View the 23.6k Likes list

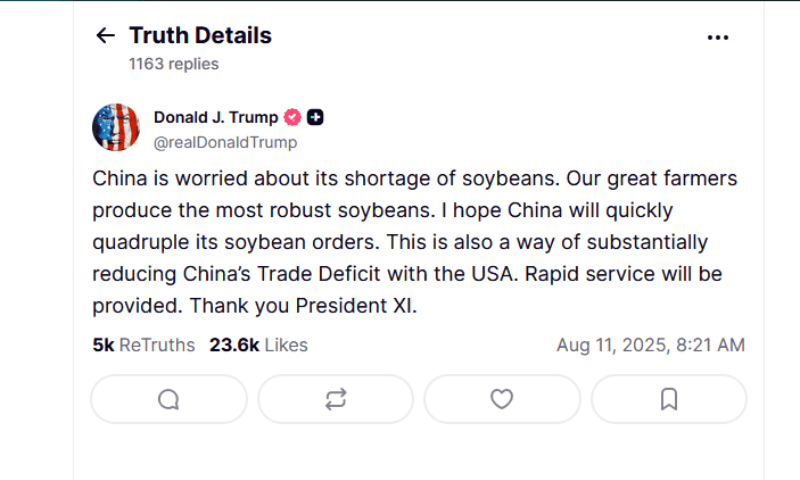[x=259, y=345]
